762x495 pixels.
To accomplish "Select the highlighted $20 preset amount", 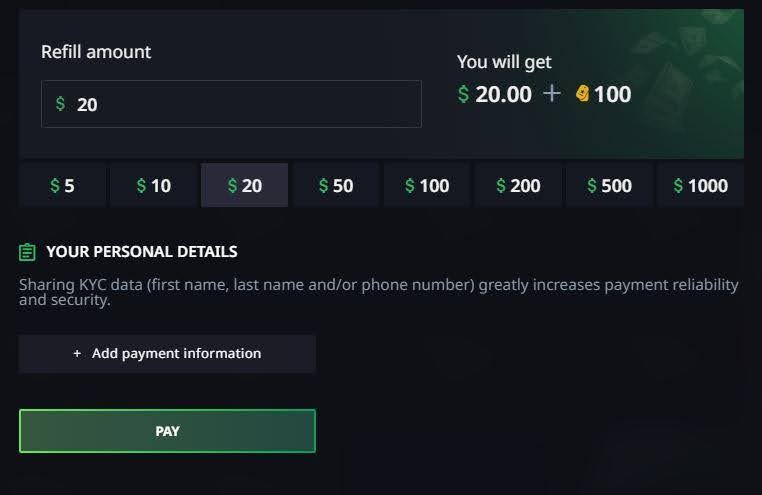I will coord(244,185).
